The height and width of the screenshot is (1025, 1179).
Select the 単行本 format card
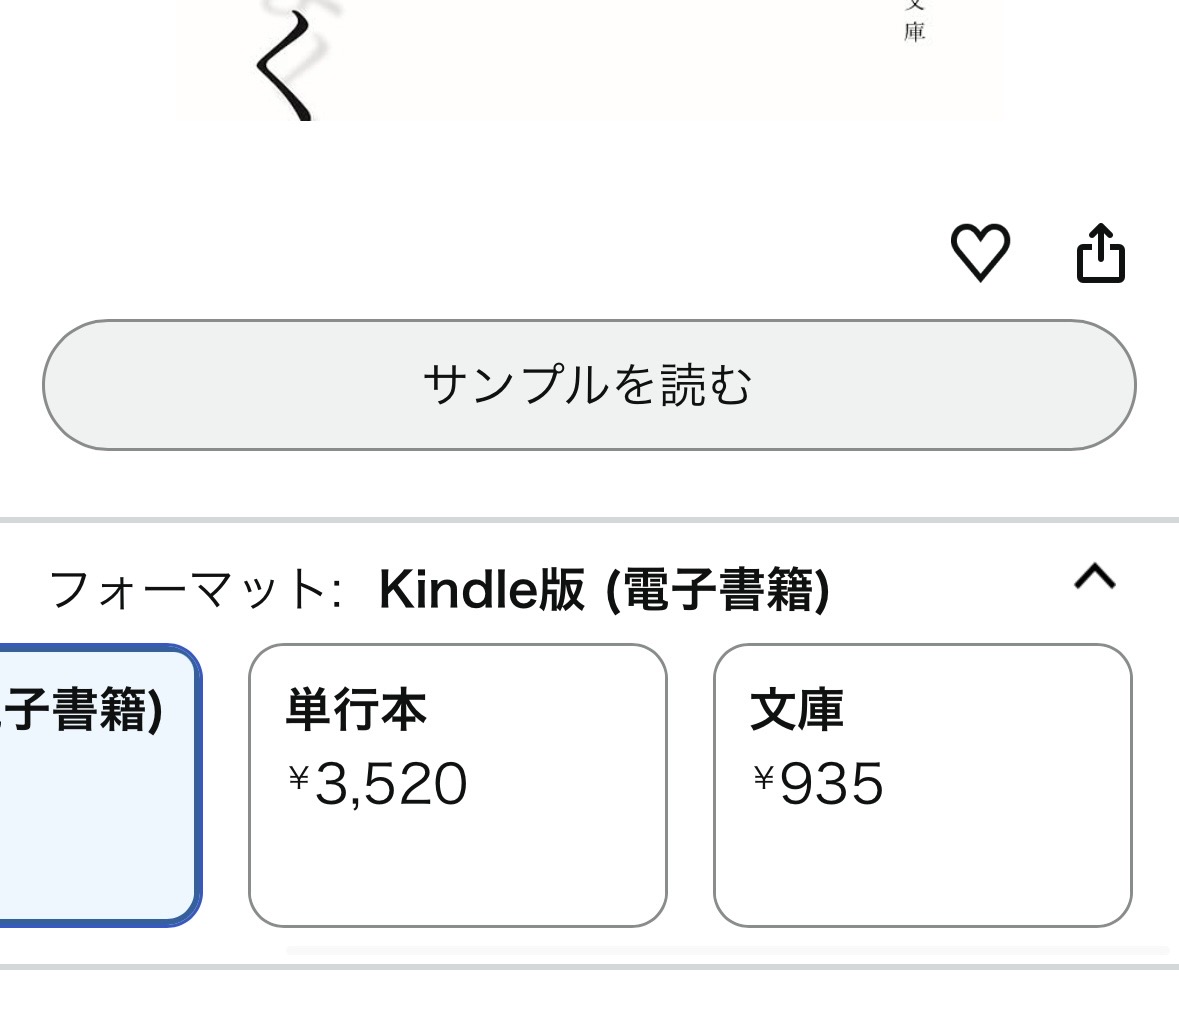(457, 785)
